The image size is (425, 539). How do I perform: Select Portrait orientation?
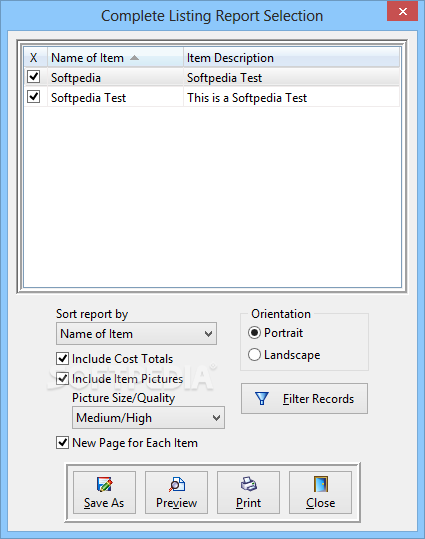[254, 333]
